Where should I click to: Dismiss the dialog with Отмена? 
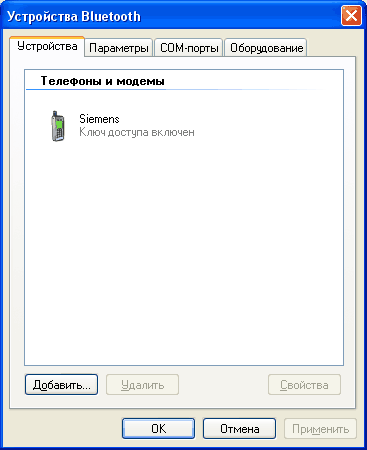point(239,429)
